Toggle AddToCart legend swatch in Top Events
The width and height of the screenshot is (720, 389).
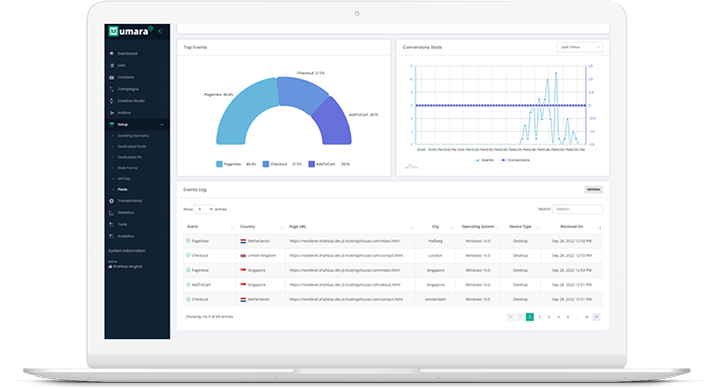point(312,164)
